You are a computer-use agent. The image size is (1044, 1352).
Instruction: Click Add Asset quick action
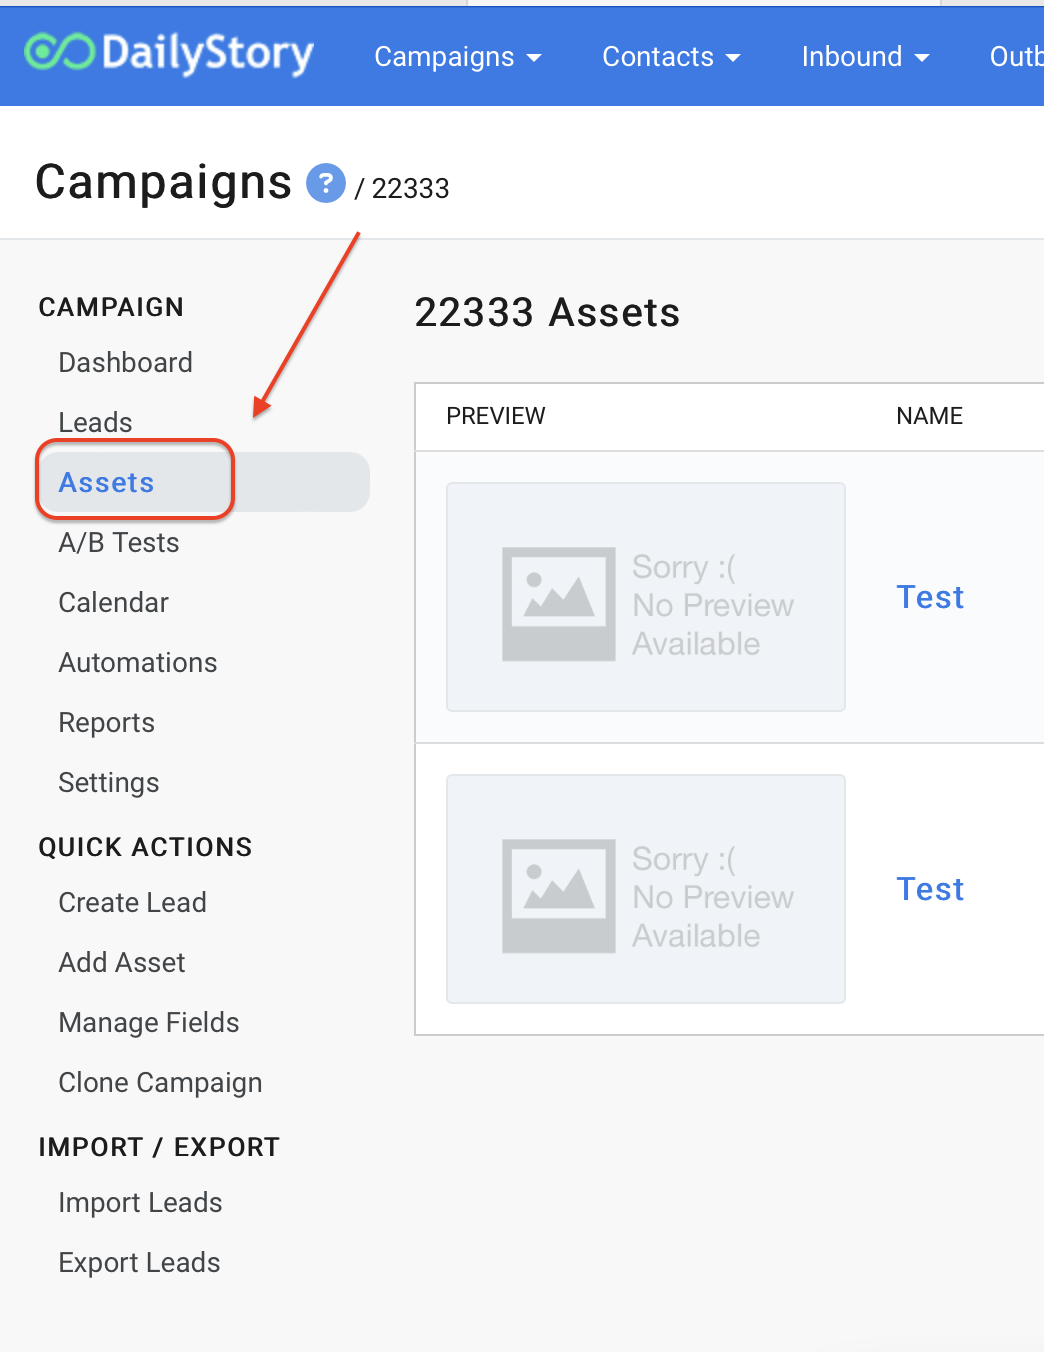click(x=122, y=963)
